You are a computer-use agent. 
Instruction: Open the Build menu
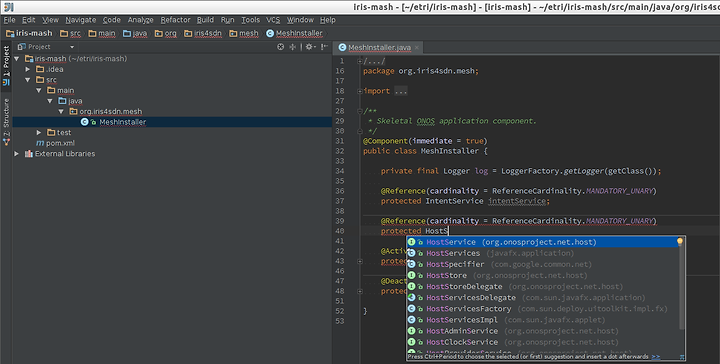205,20
